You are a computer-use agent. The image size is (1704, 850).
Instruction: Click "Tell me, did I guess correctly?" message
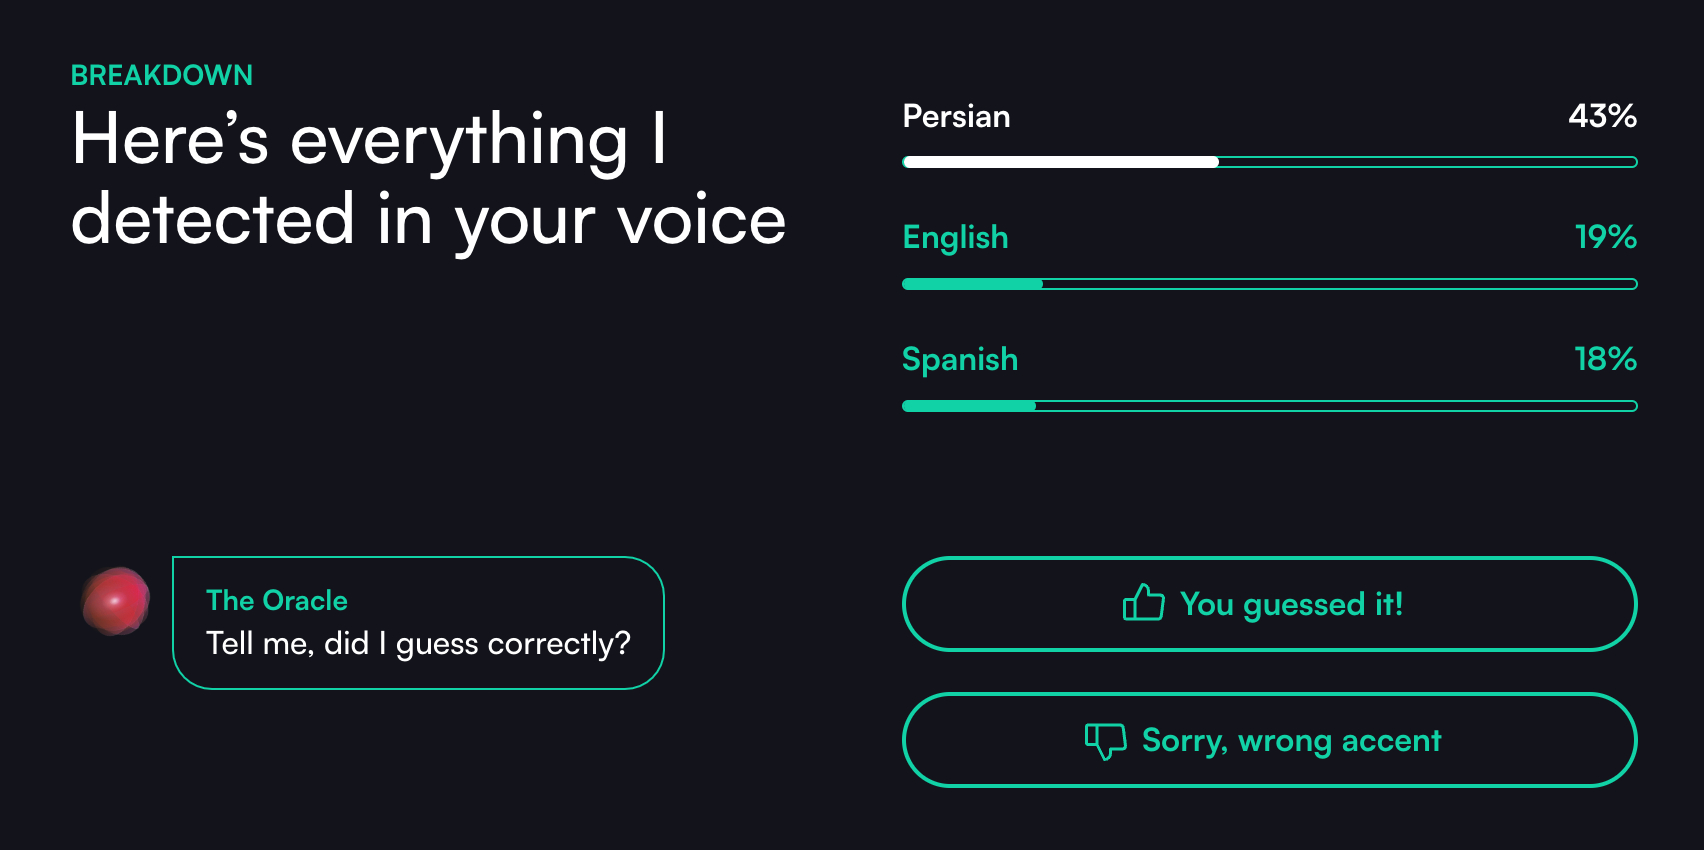[x=418, y=643]
